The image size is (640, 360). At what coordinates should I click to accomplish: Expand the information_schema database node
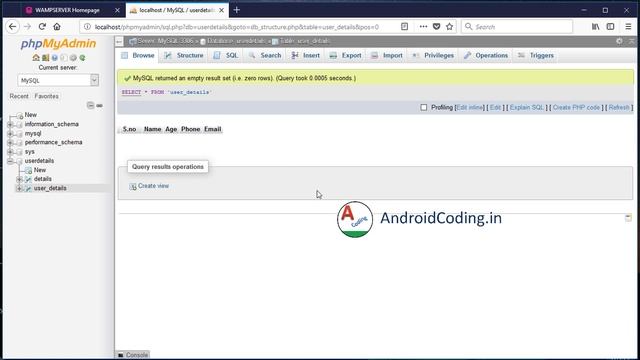(x=10, y=124)
